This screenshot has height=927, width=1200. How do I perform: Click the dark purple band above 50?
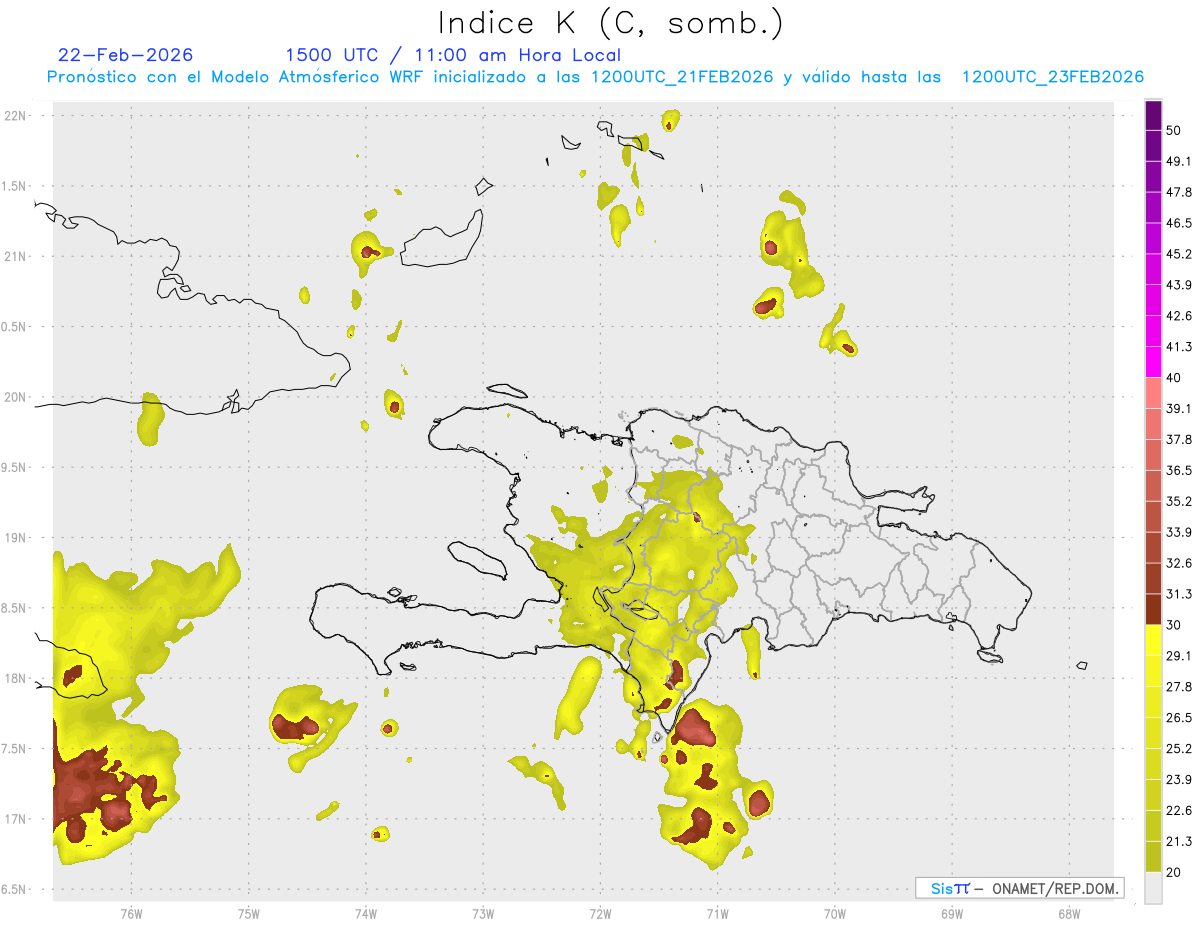coord(1154,115)
